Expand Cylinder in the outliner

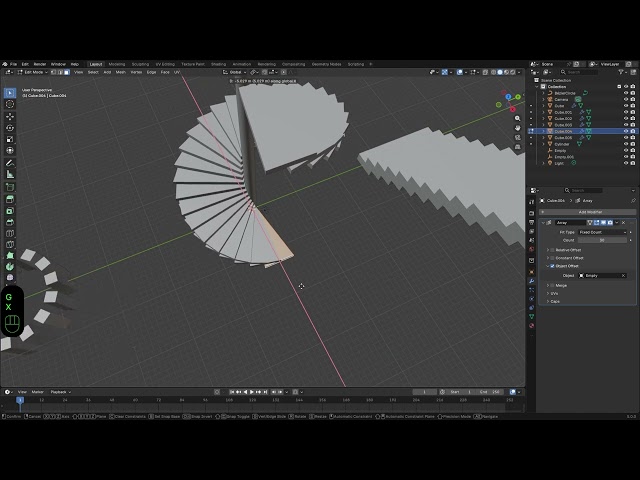543,144
